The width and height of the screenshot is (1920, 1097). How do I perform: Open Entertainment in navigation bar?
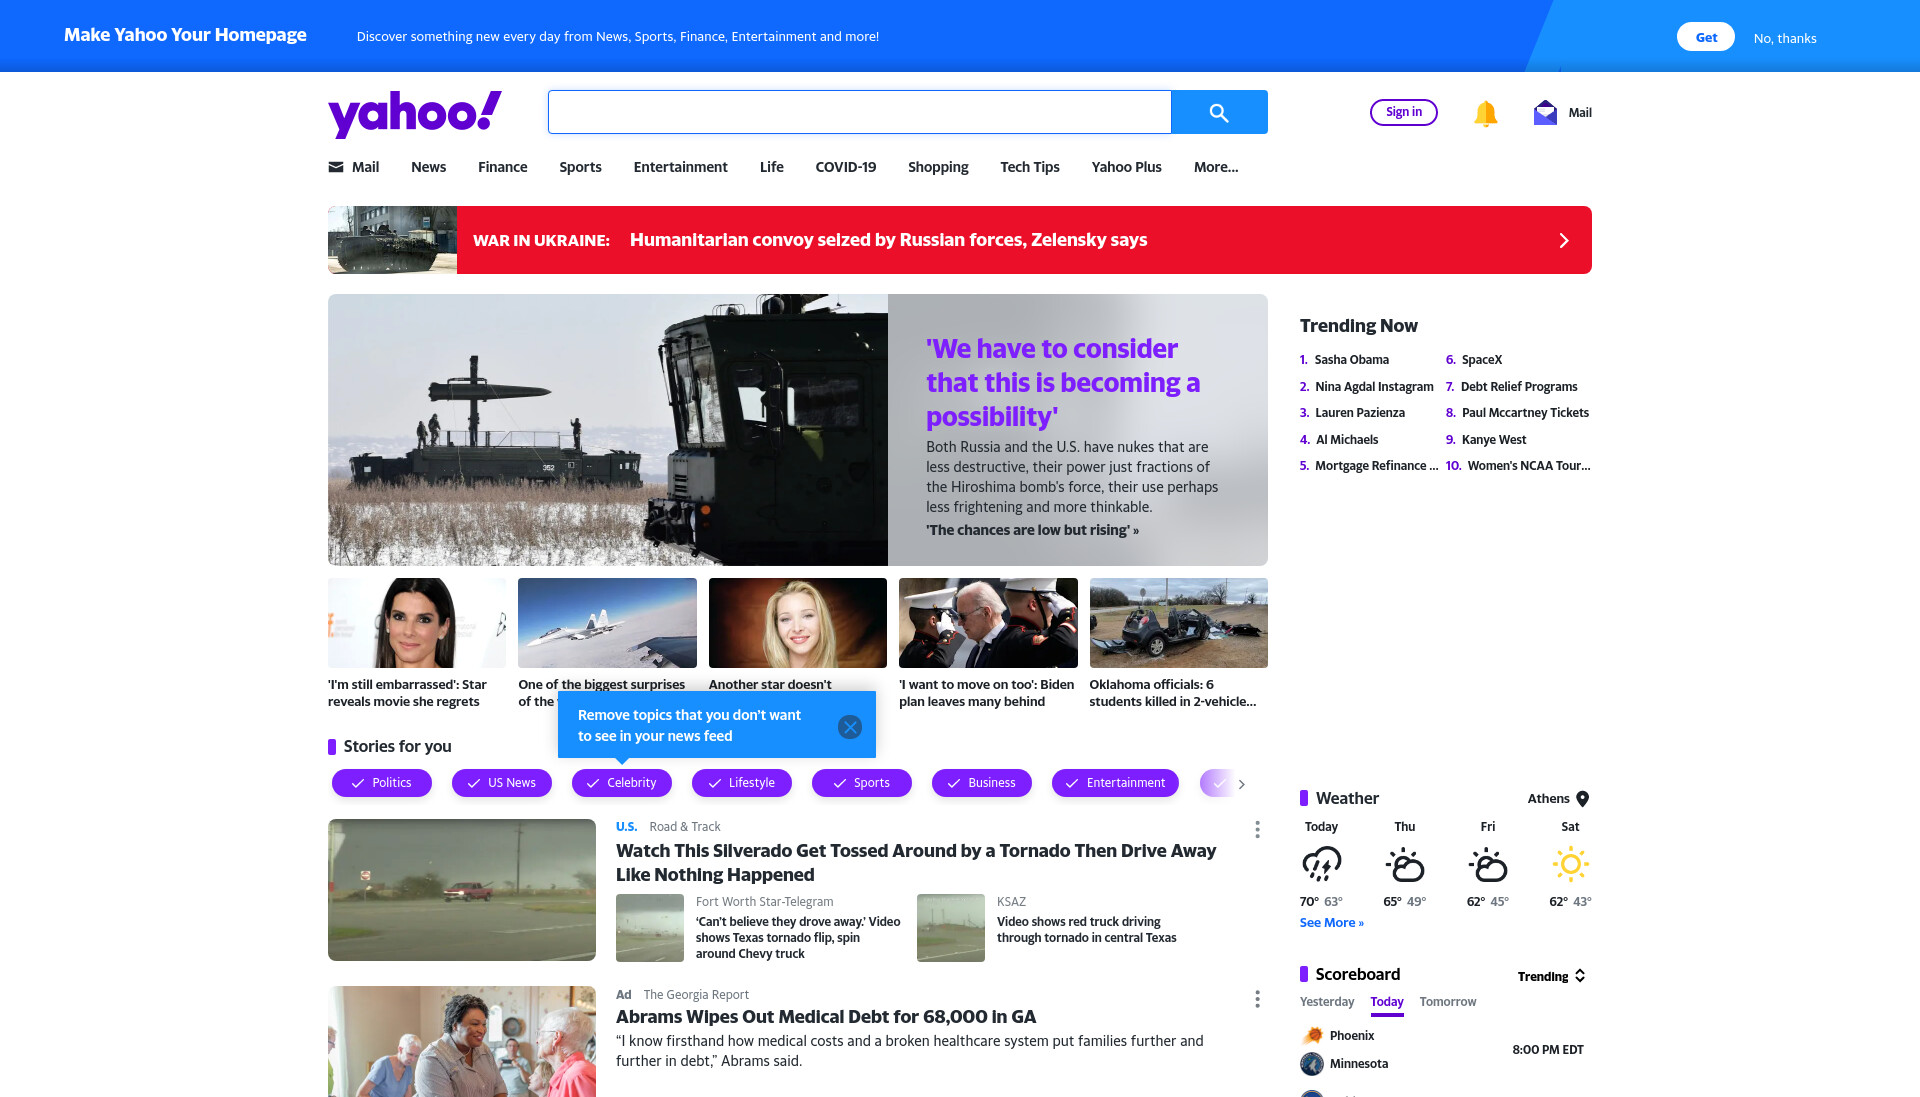coord(680,167)
